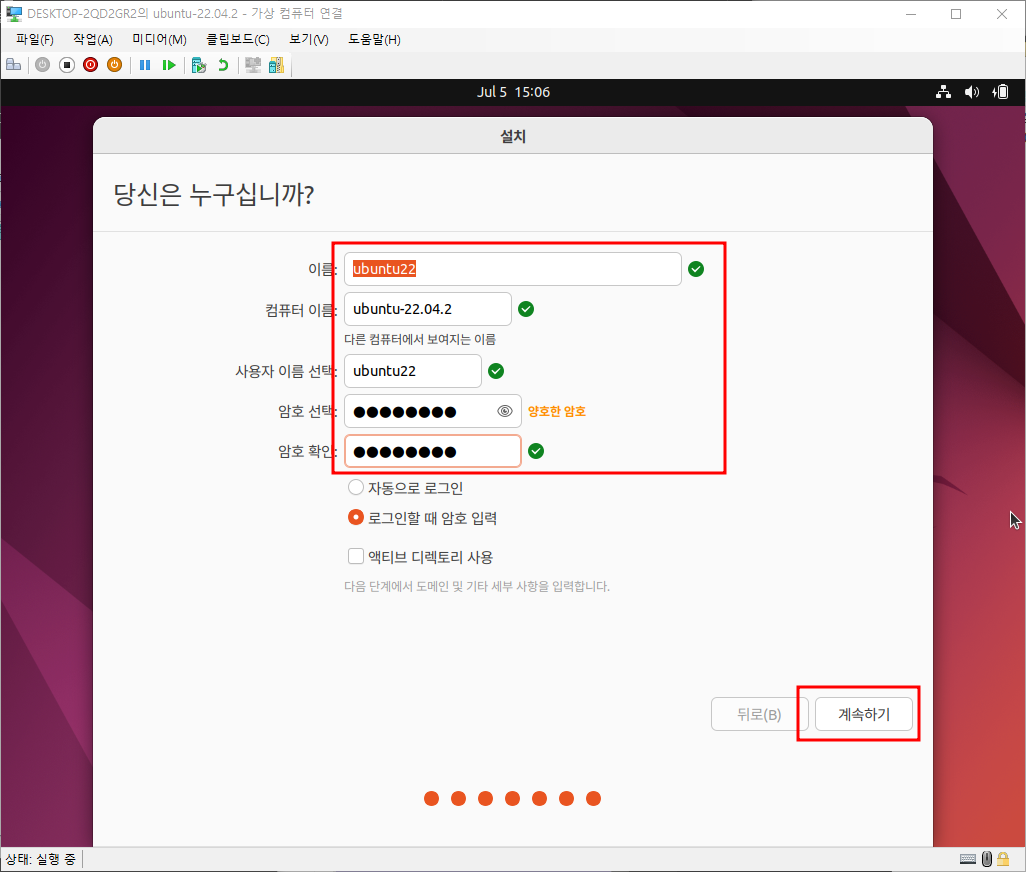This screenshot has height=872, width=1026.
Task: Open the Ubuntu network status icon
Action: 943,92
